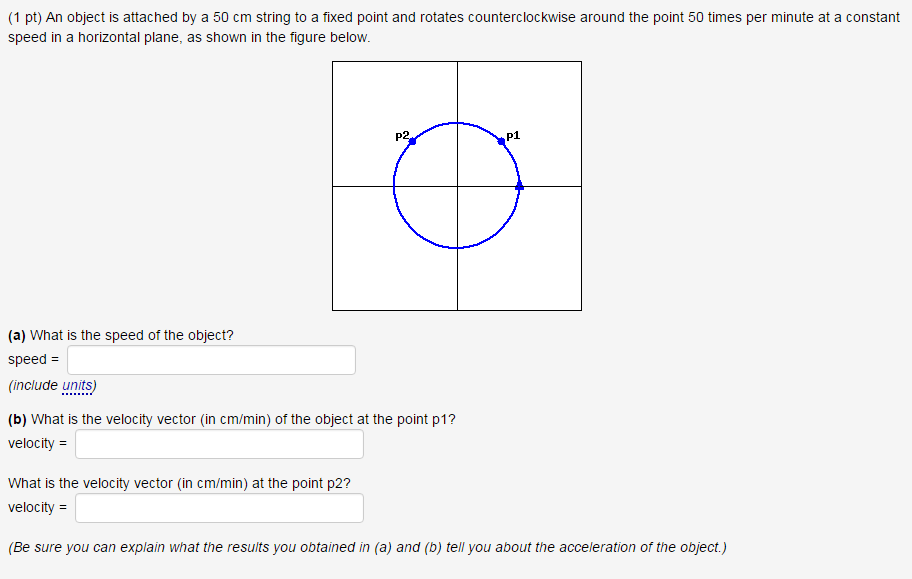Click the p1 text label in the figure

[511, 135]
